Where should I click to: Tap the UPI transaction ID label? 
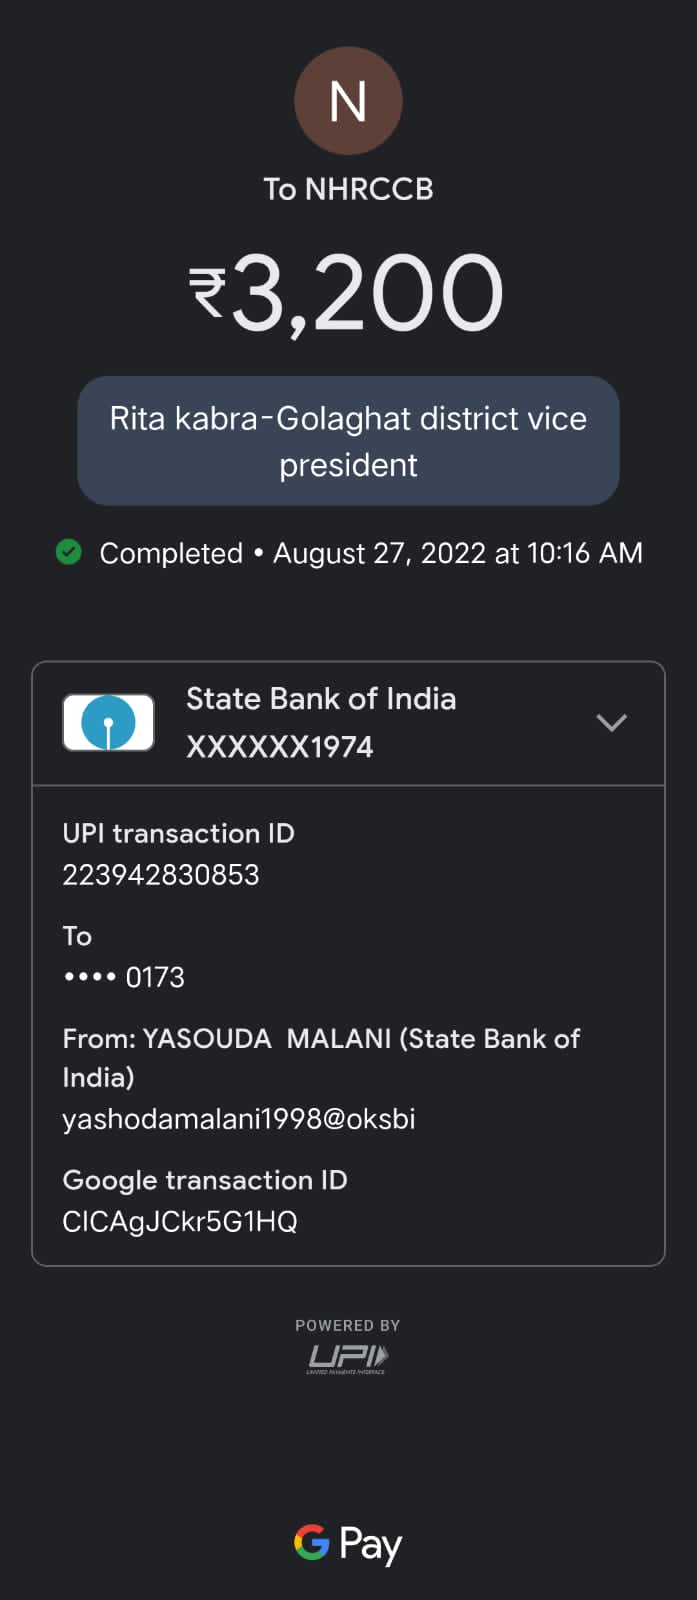pos(178,833)
